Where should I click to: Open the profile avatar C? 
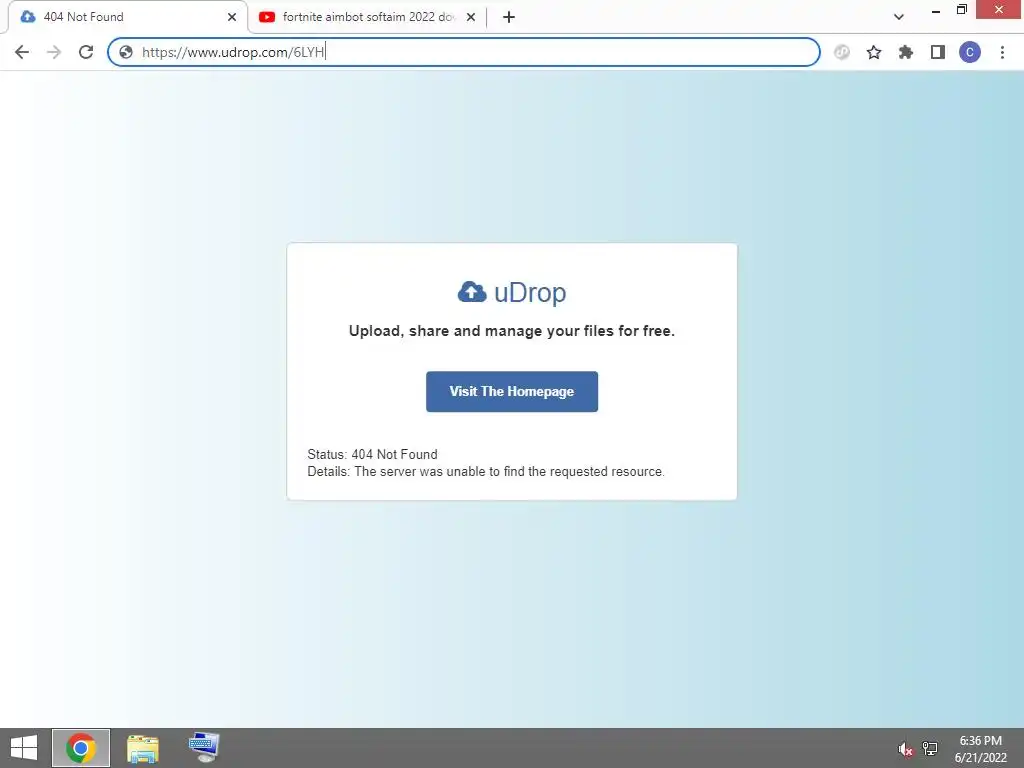click(970, 52)
